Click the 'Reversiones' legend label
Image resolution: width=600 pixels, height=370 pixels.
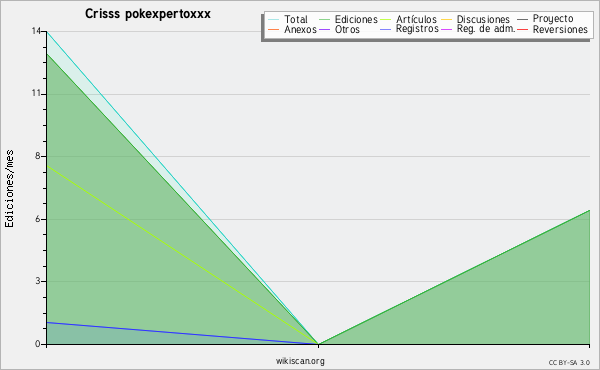[x=560, y=29]
